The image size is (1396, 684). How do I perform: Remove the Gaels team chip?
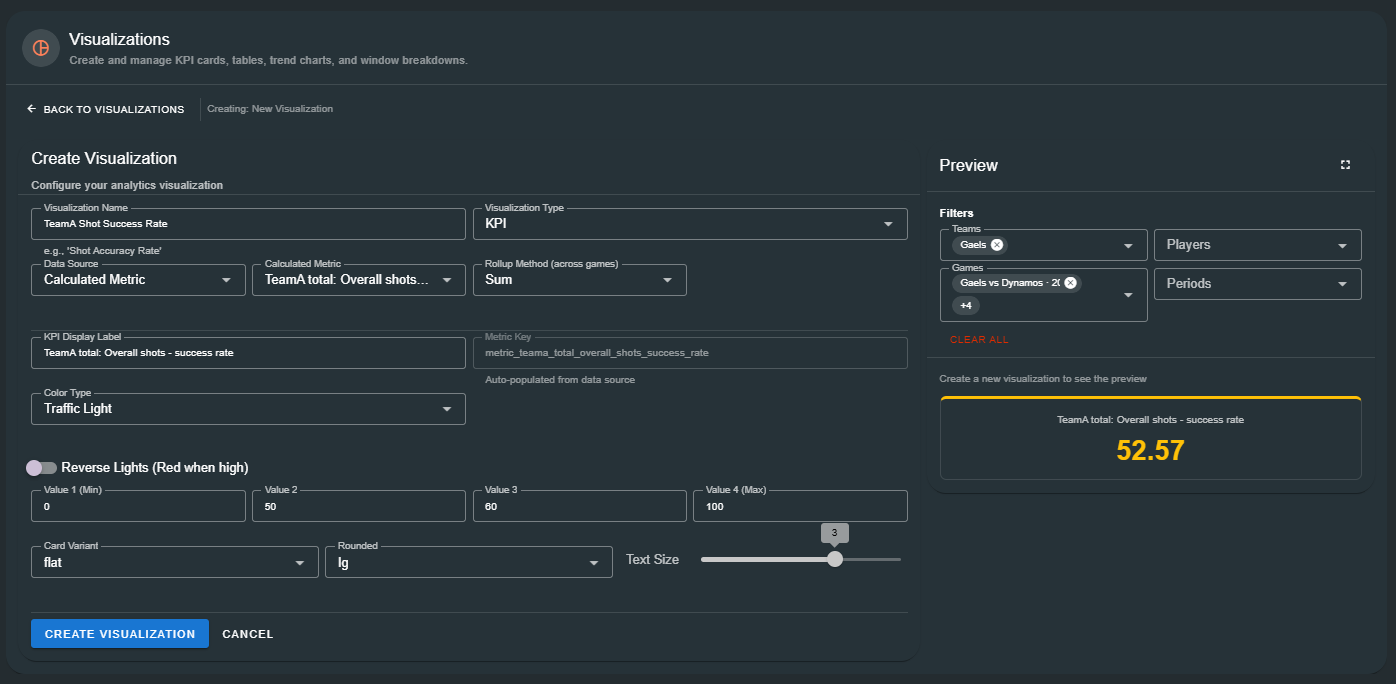coord(997,245)
